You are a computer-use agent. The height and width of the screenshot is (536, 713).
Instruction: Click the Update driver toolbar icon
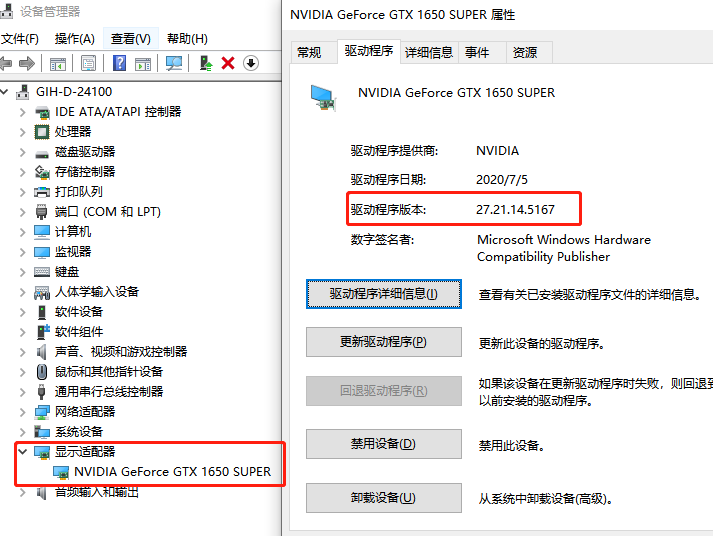tap(206, 63)
